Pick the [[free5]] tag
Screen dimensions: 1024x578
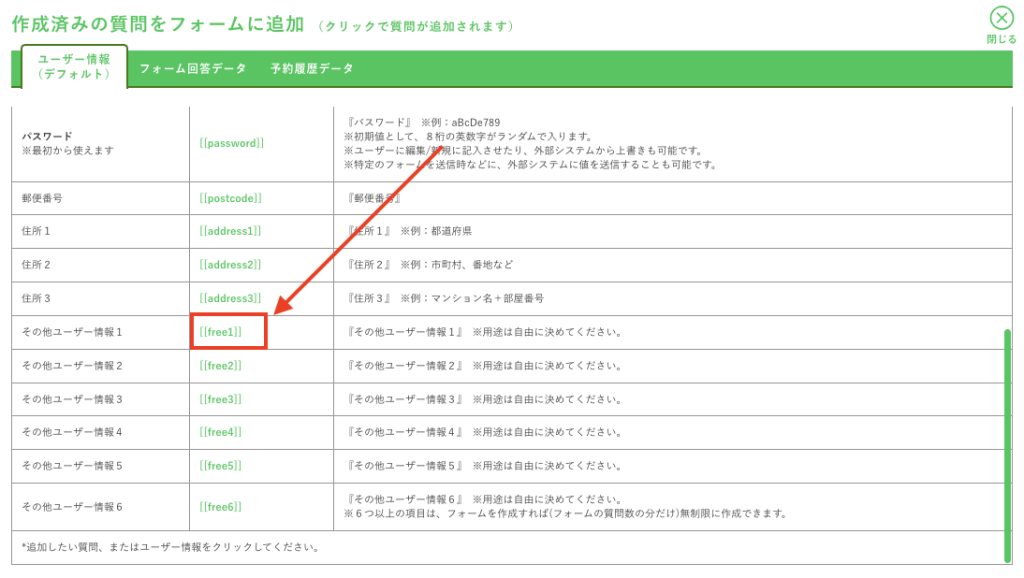220,466
